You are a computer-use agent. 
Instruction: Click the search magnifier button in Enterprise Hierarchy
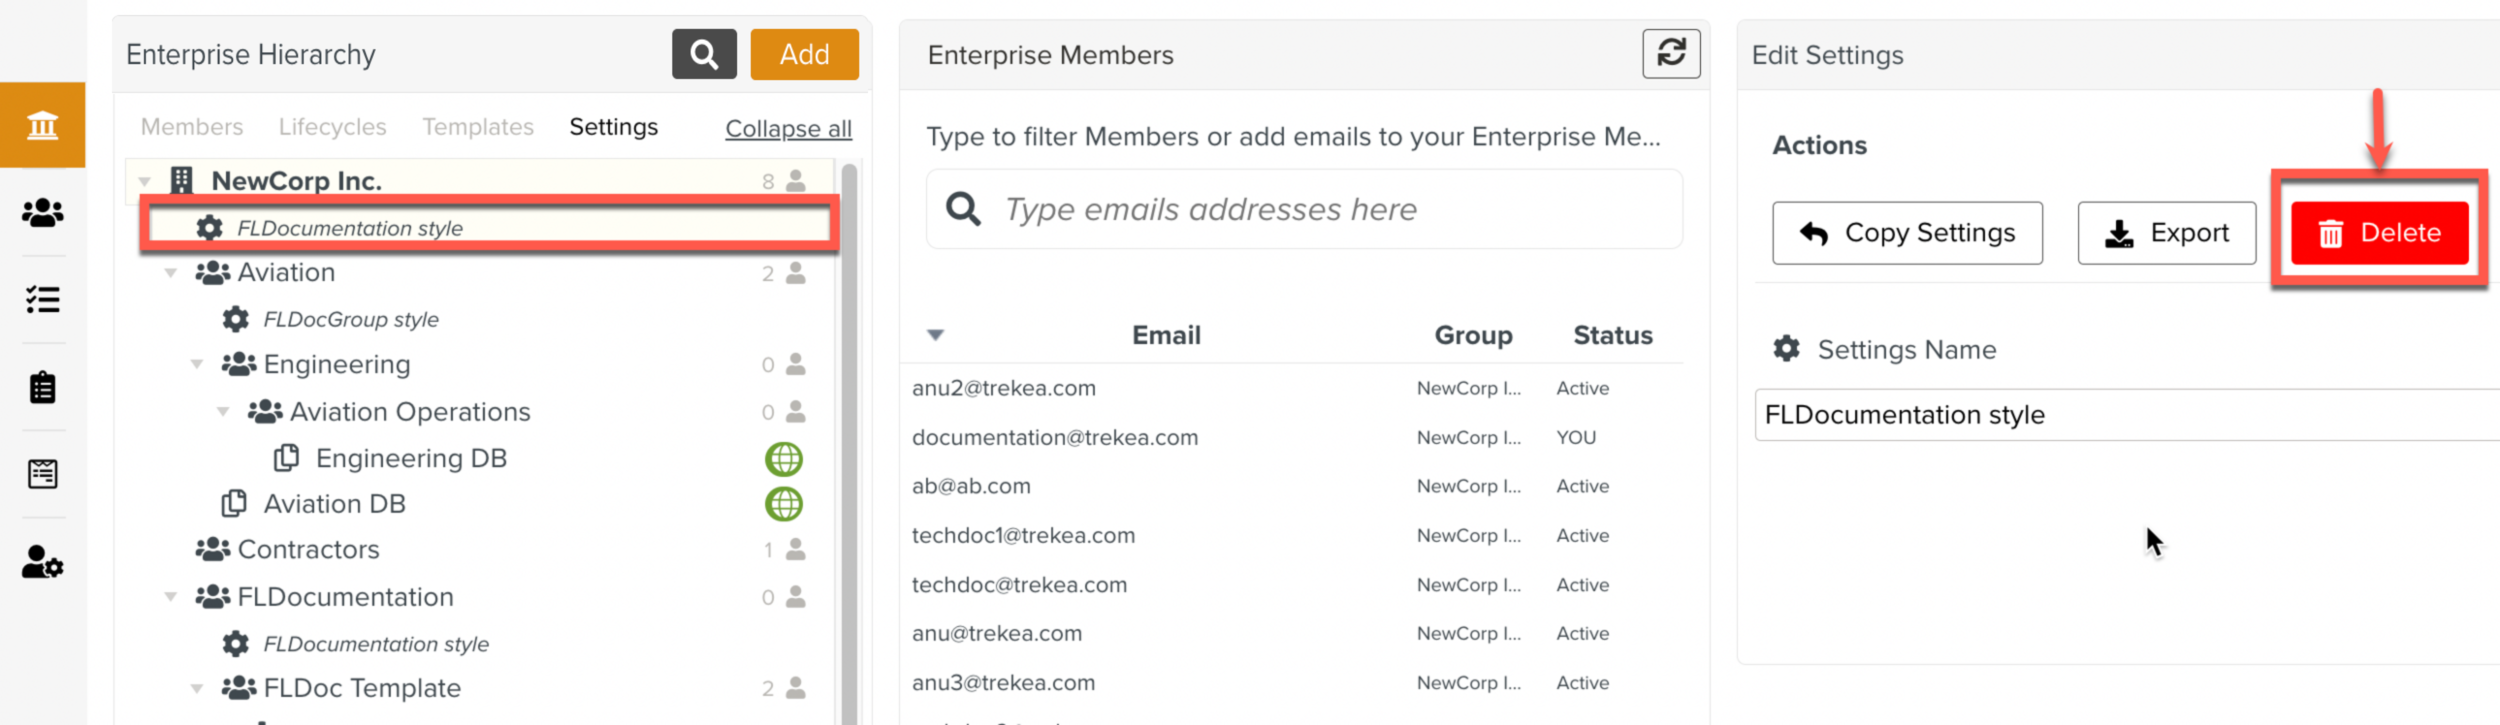(704, 54)
